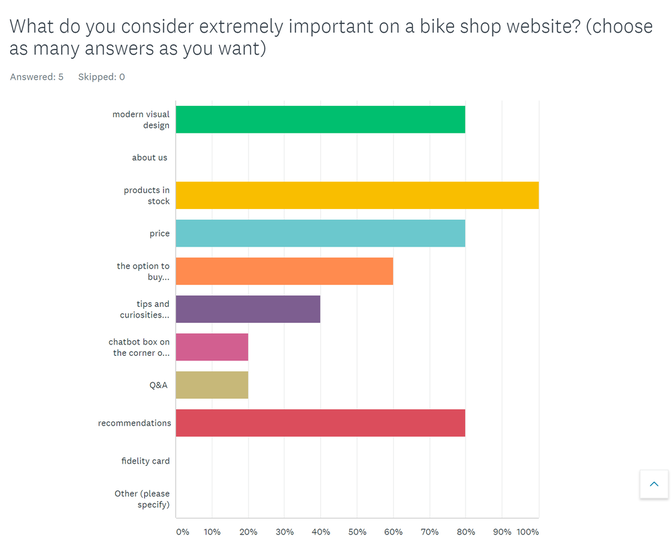Click the teal price bar
The image size is (672, 536).
pyautogui.click(x=320, y=233)
